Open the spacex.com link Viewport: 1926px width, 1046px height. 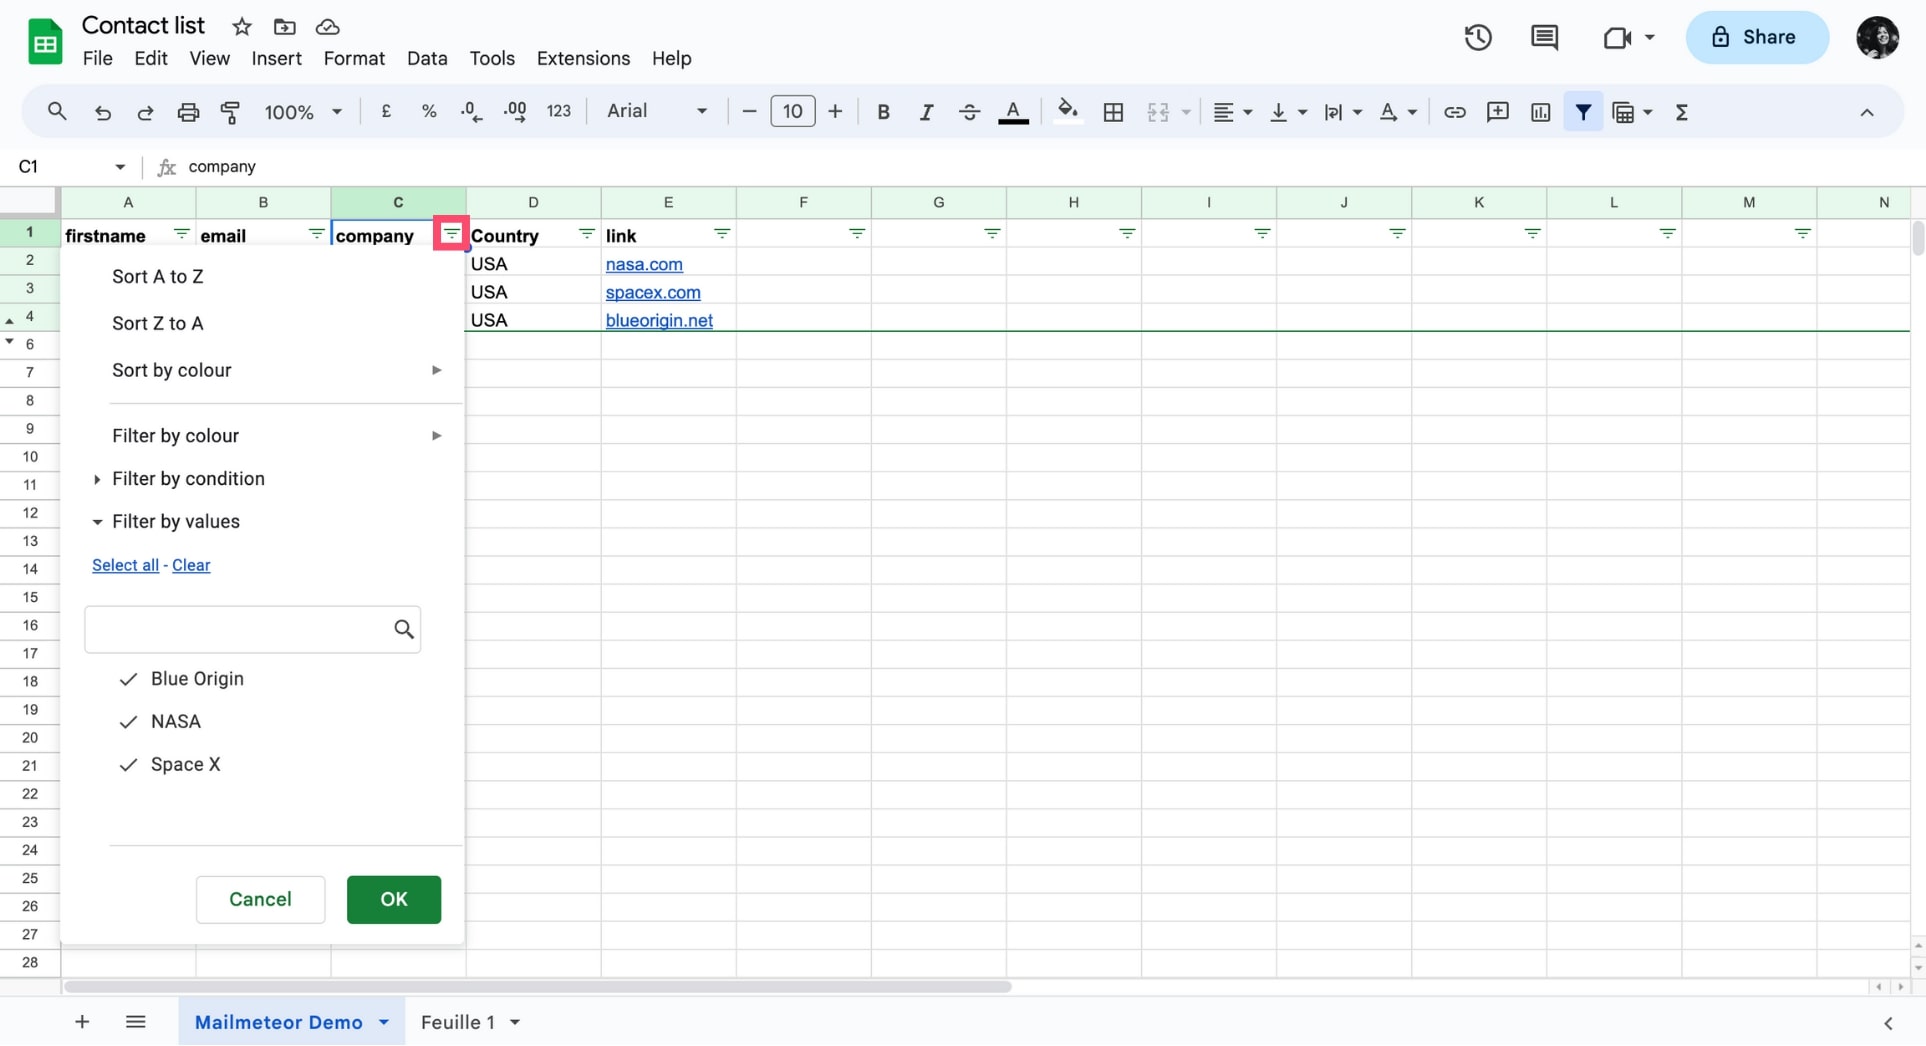pos(653,292)
